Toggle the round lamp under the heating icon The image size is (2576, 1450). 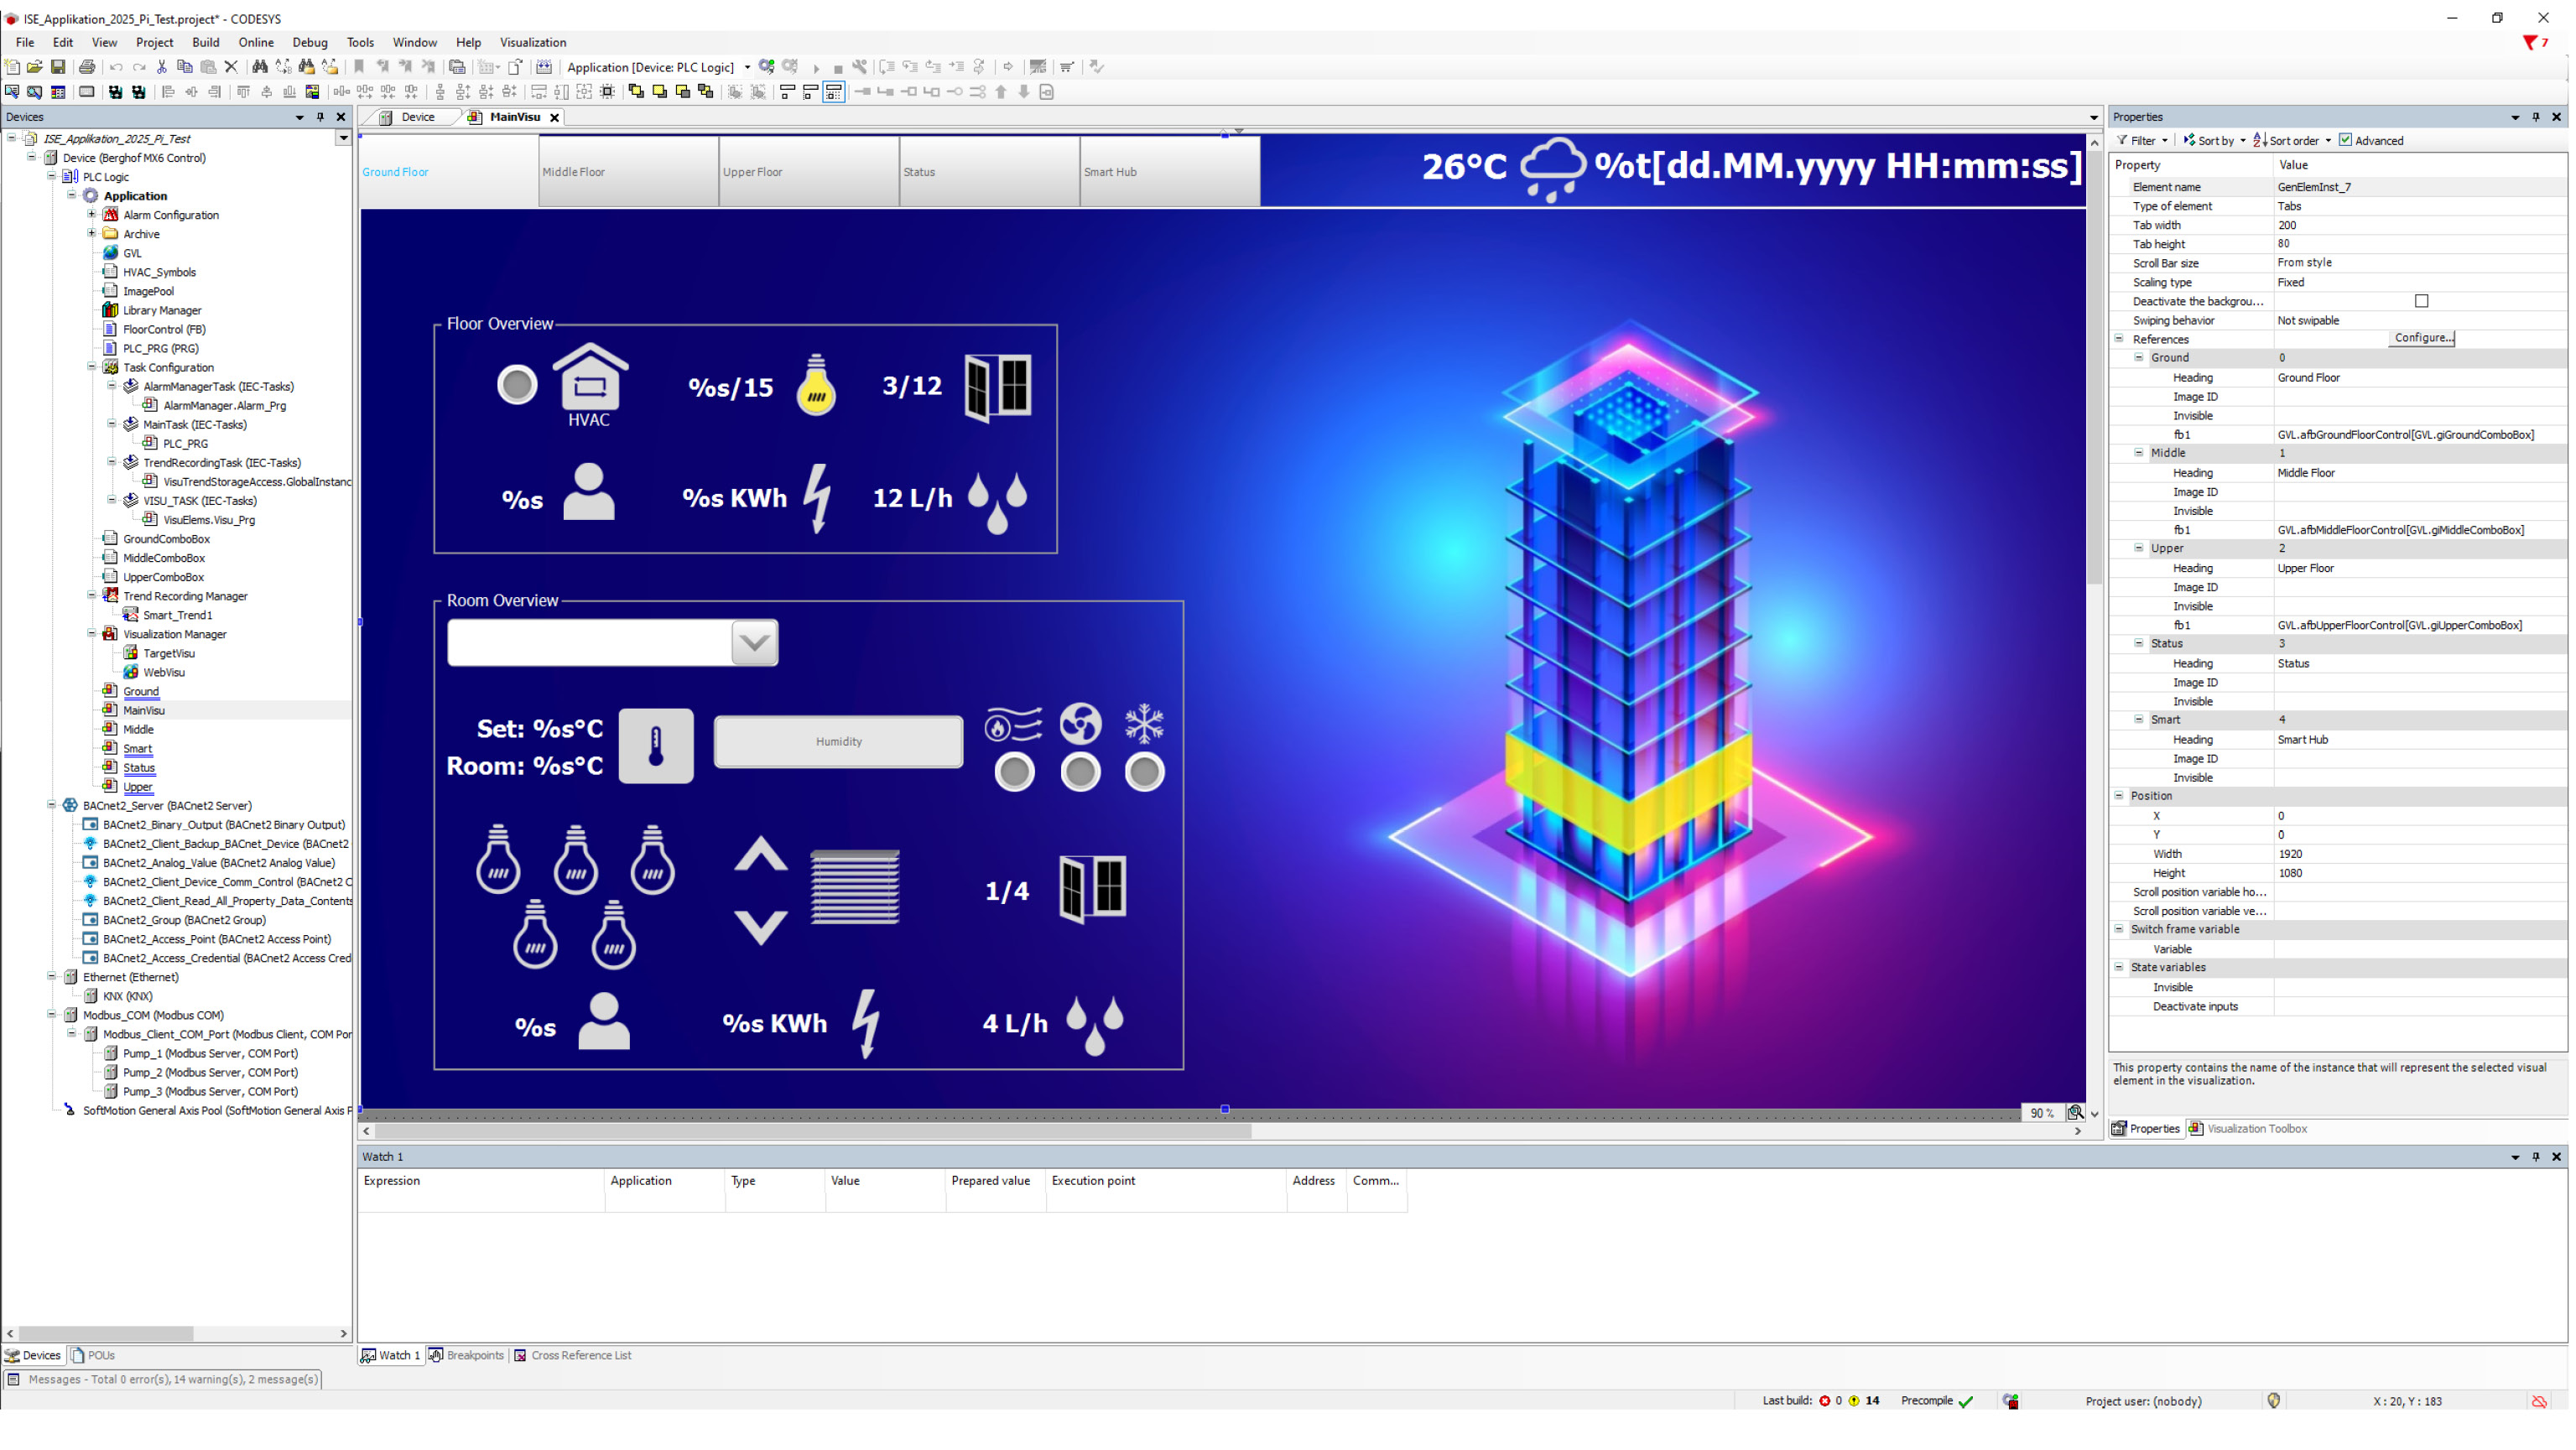[1015, 772]
